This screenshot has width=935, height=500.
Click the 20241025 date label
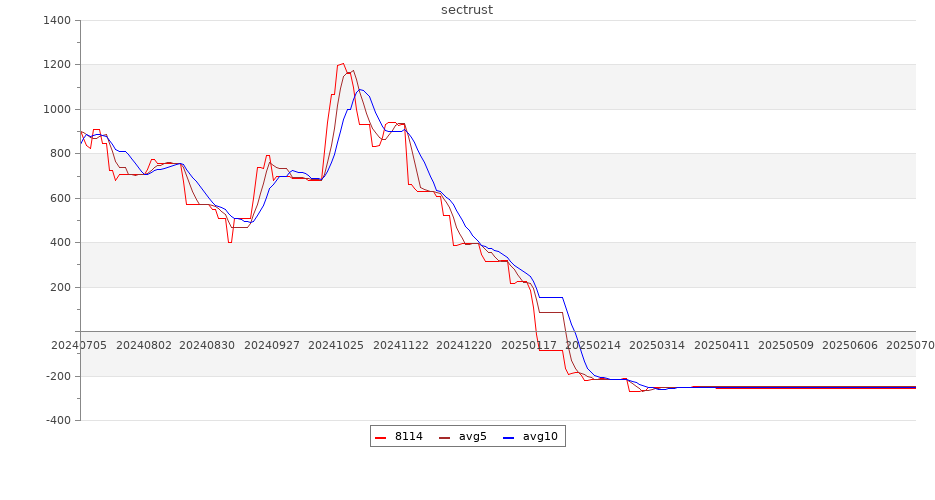point(336,345)
